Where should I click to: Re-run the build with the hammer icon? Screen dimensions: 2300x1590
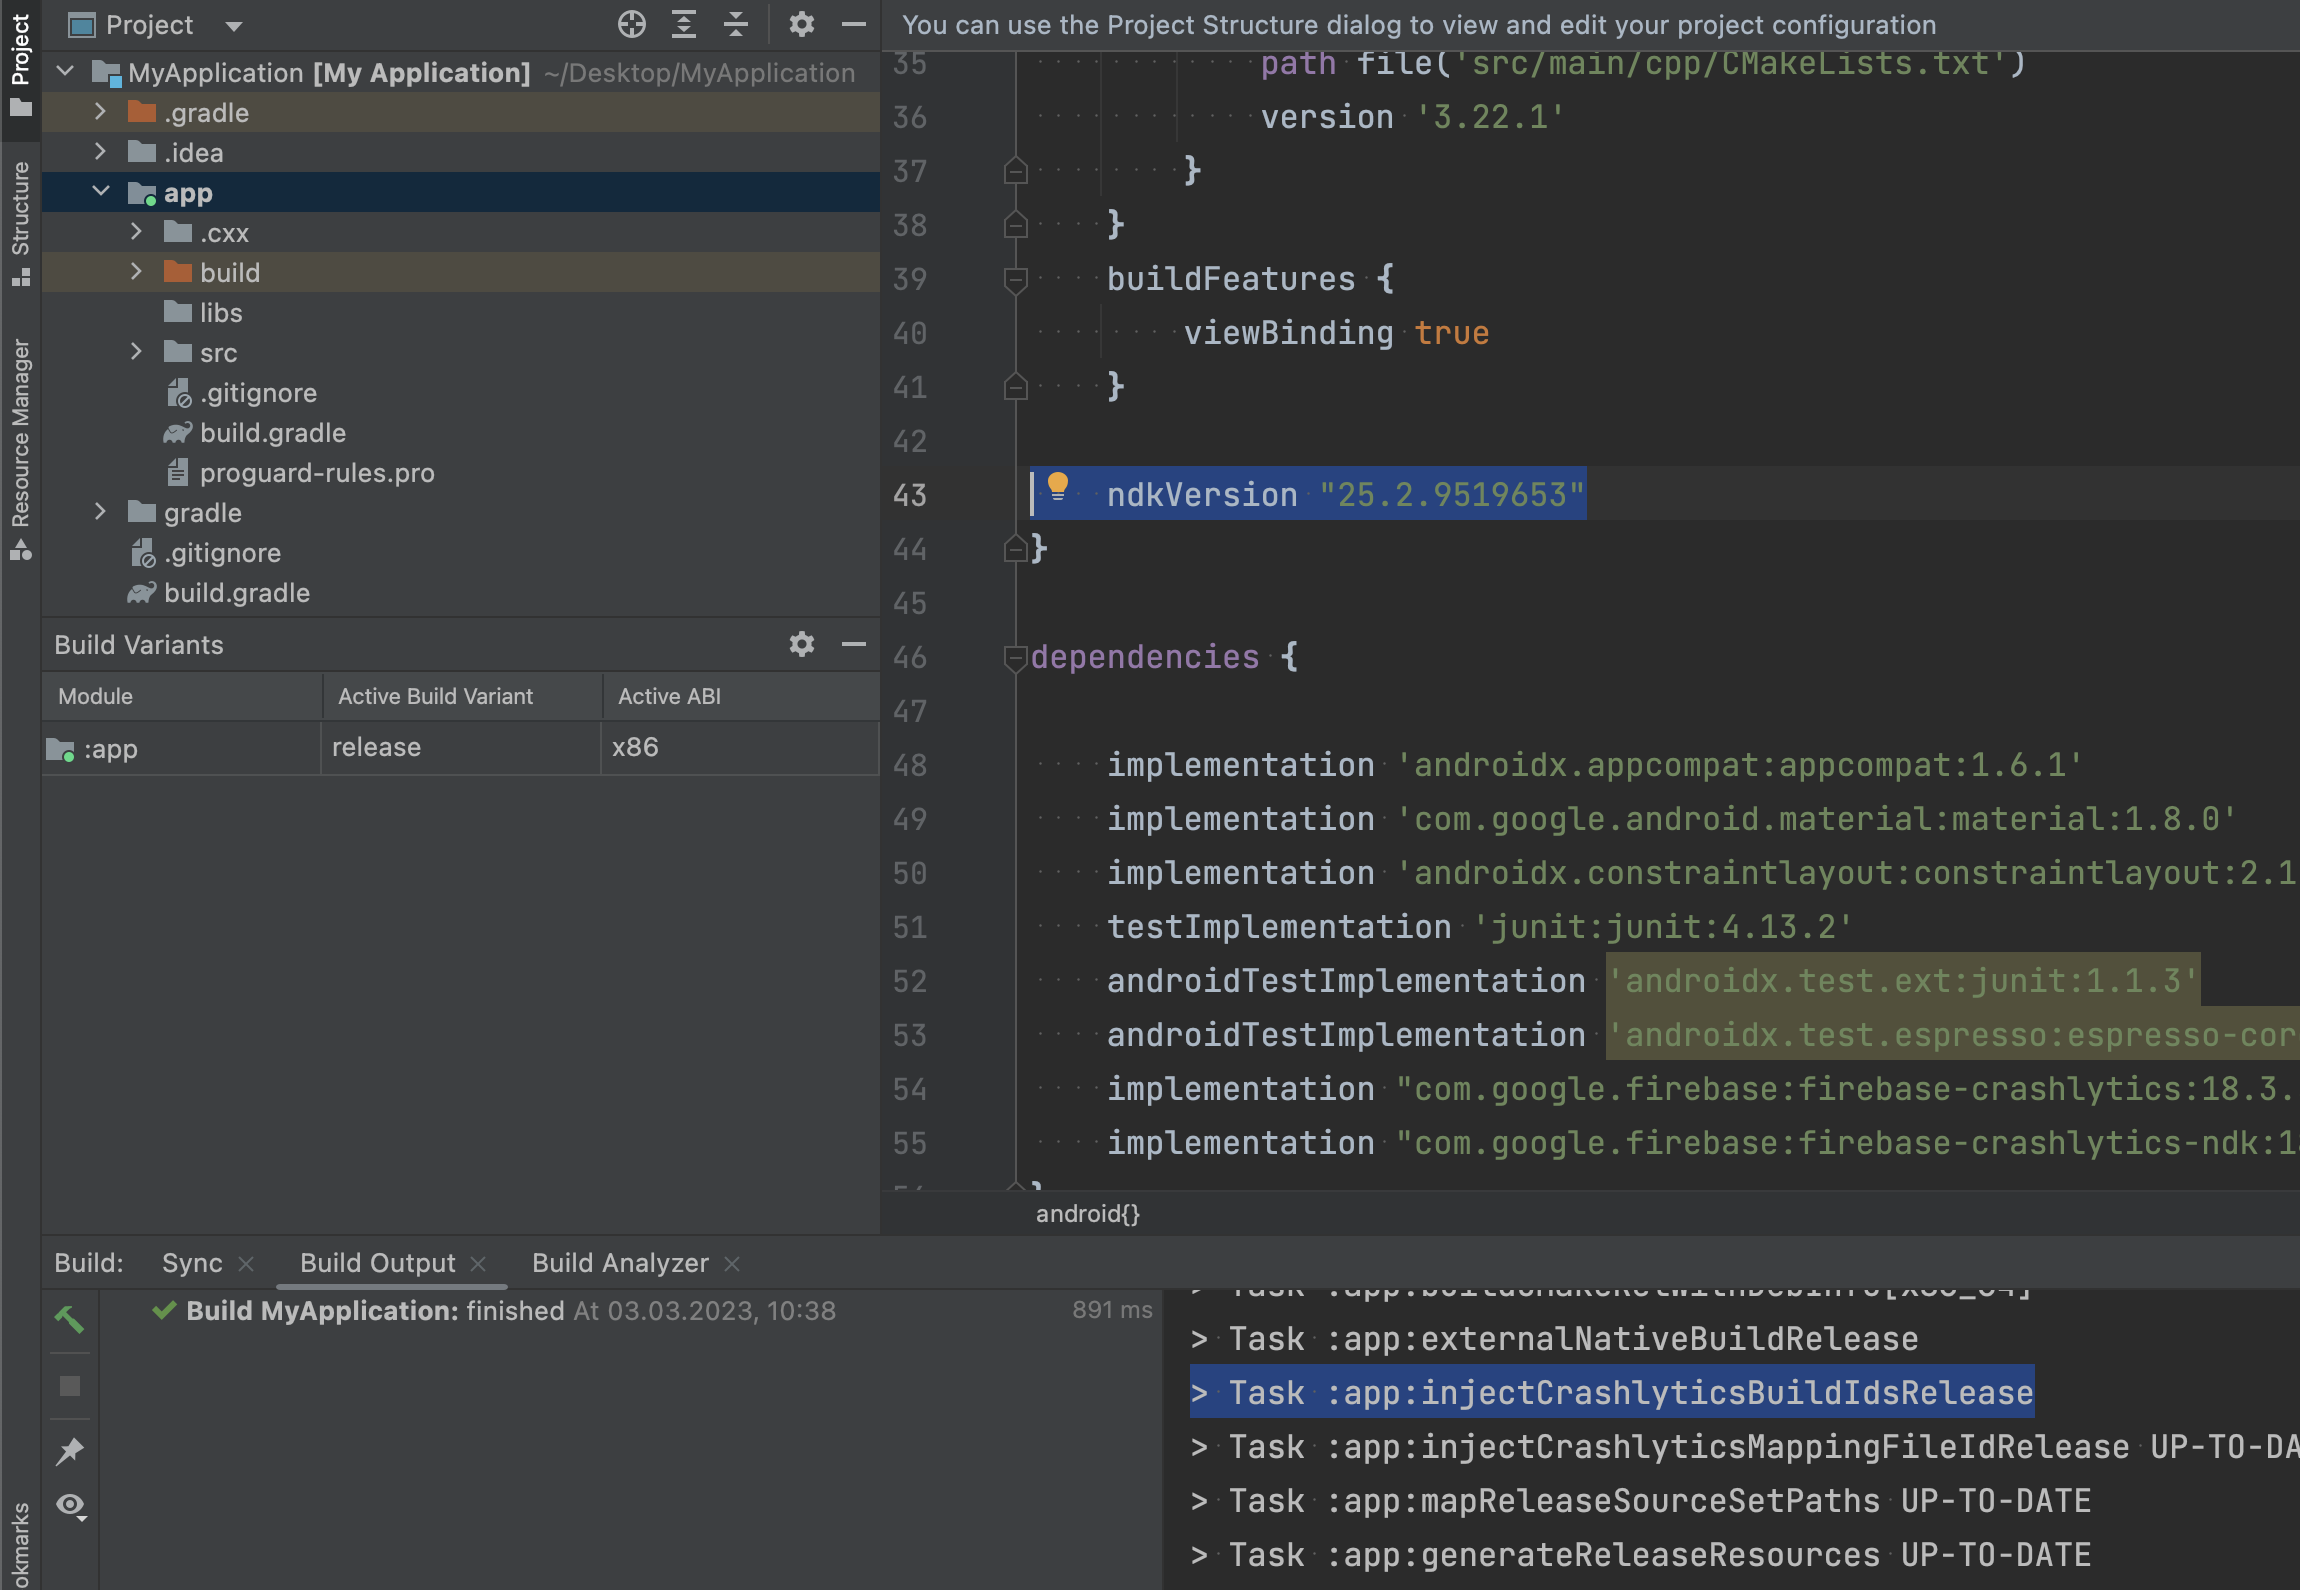pyautogui.click(x=70, y=1318)
